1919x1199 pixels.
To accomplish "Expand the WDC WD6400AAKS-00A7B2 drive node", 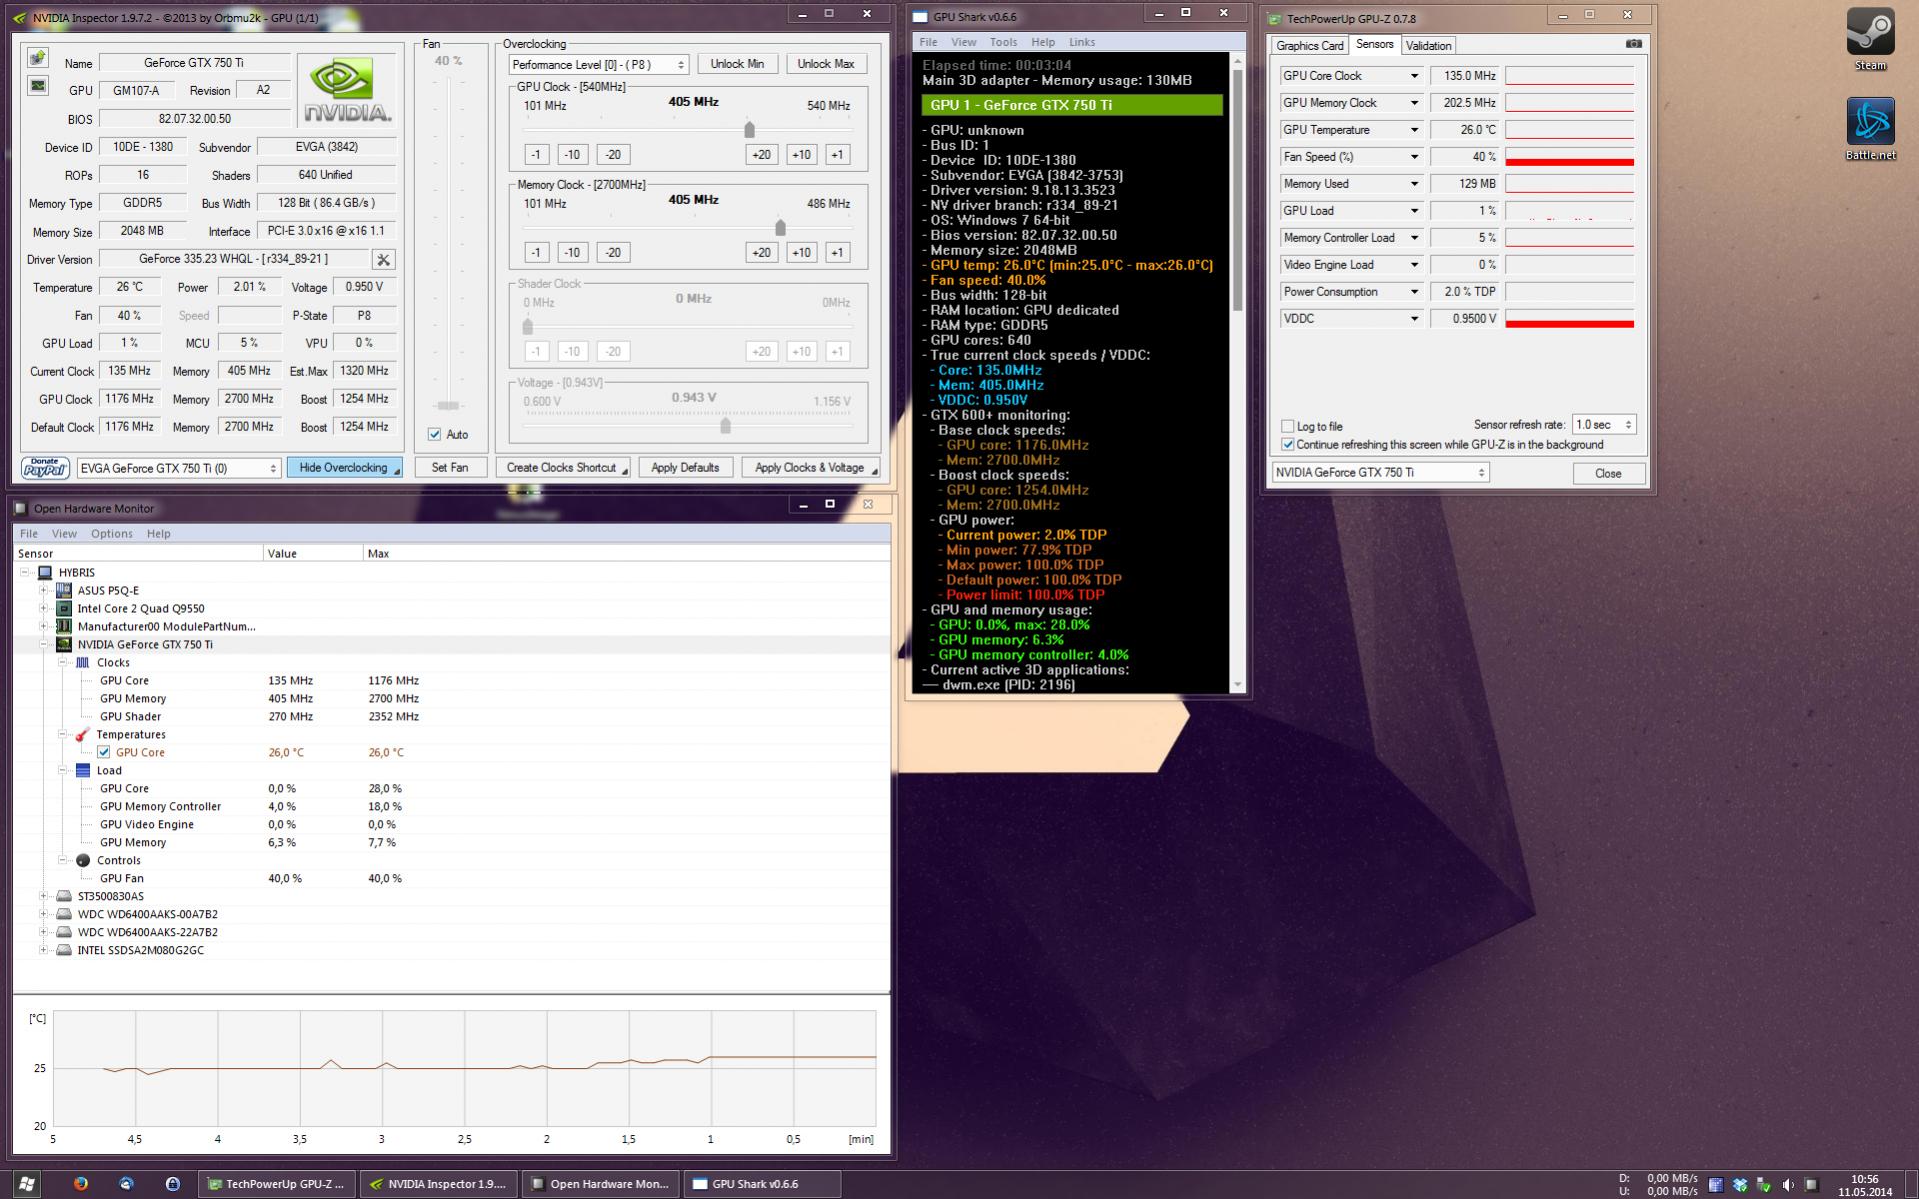I will (x=43, y=914).
